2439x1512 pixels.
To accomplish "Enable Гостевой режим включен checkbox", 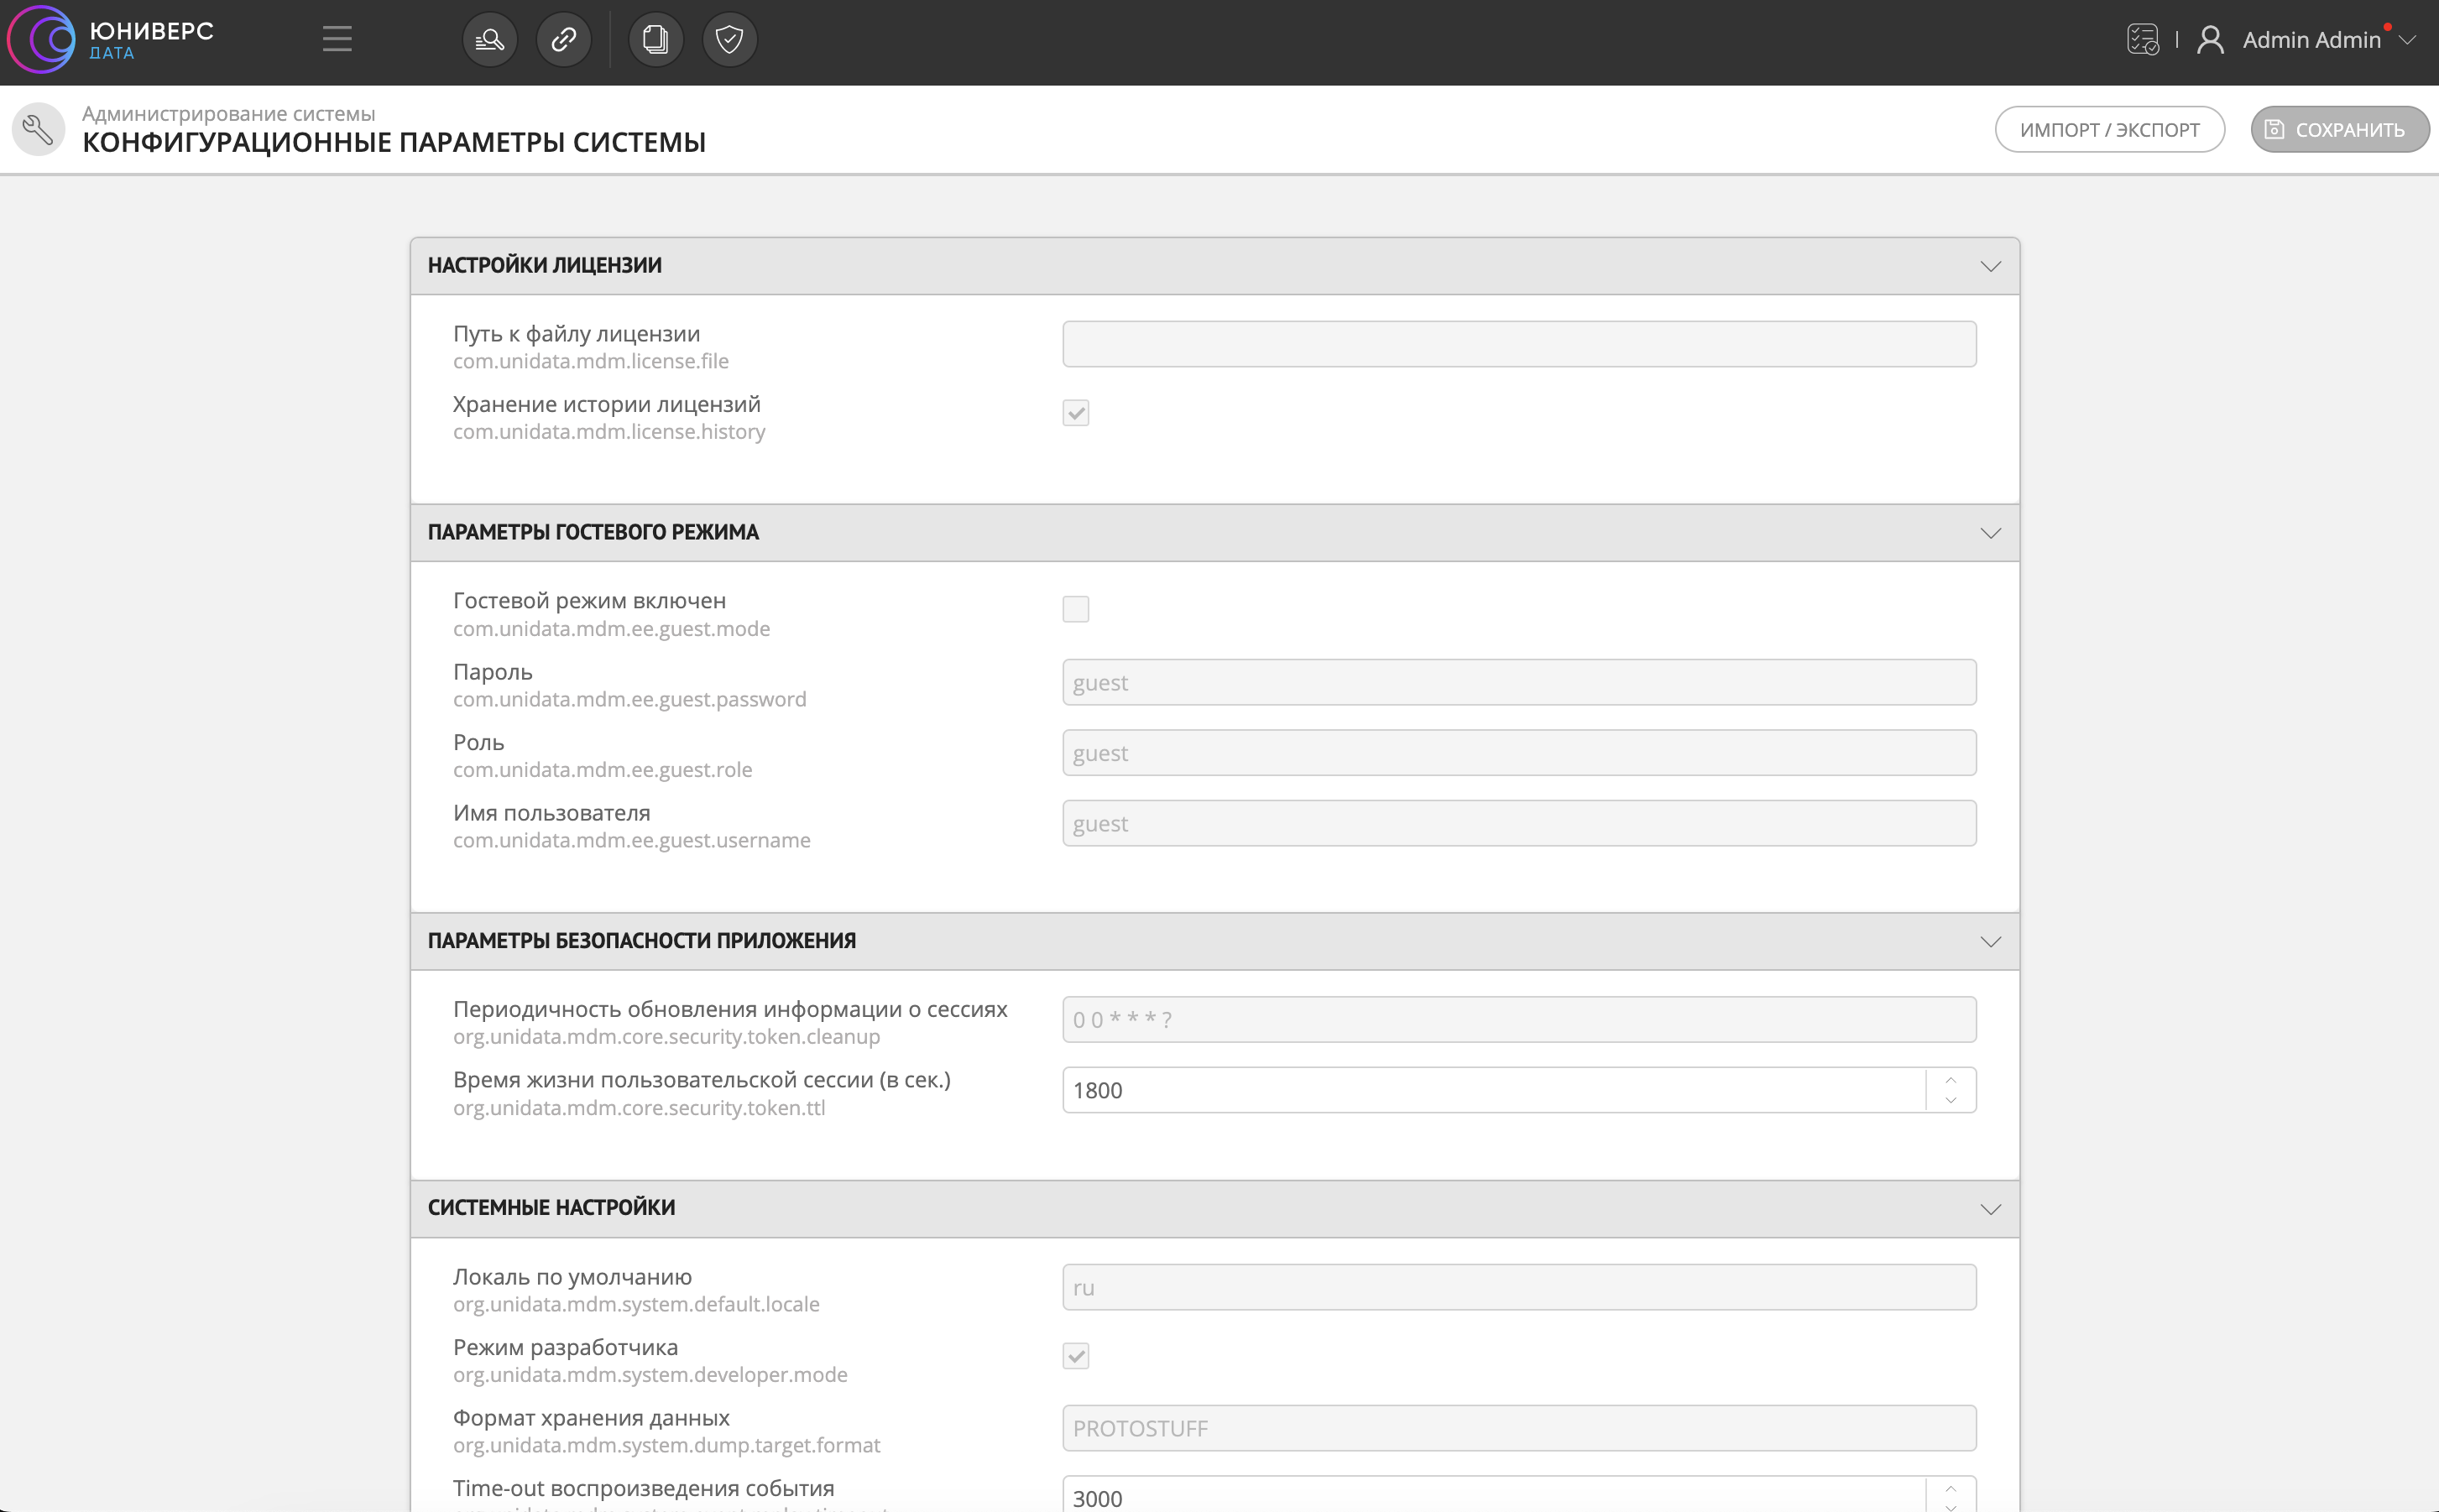I will click(x=1075, y=609).
